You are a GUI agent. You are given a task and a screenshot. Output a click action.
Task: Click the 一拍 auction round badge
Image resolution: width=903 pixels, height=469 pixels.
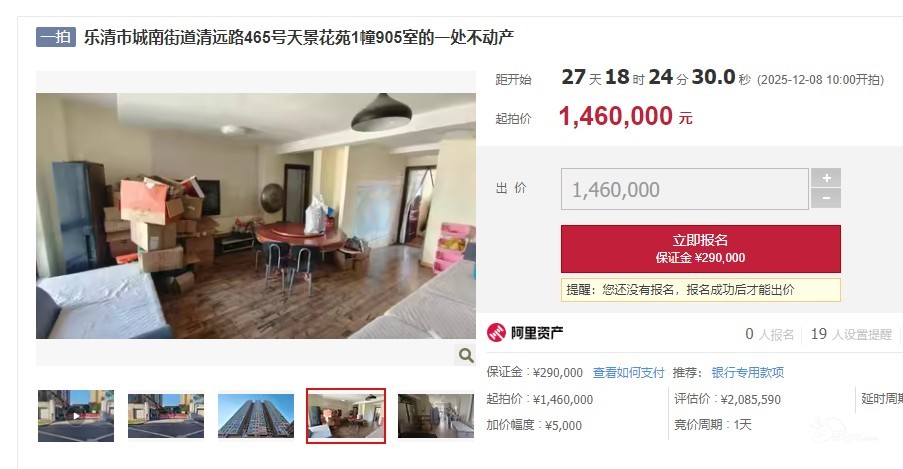pos(56,37)
